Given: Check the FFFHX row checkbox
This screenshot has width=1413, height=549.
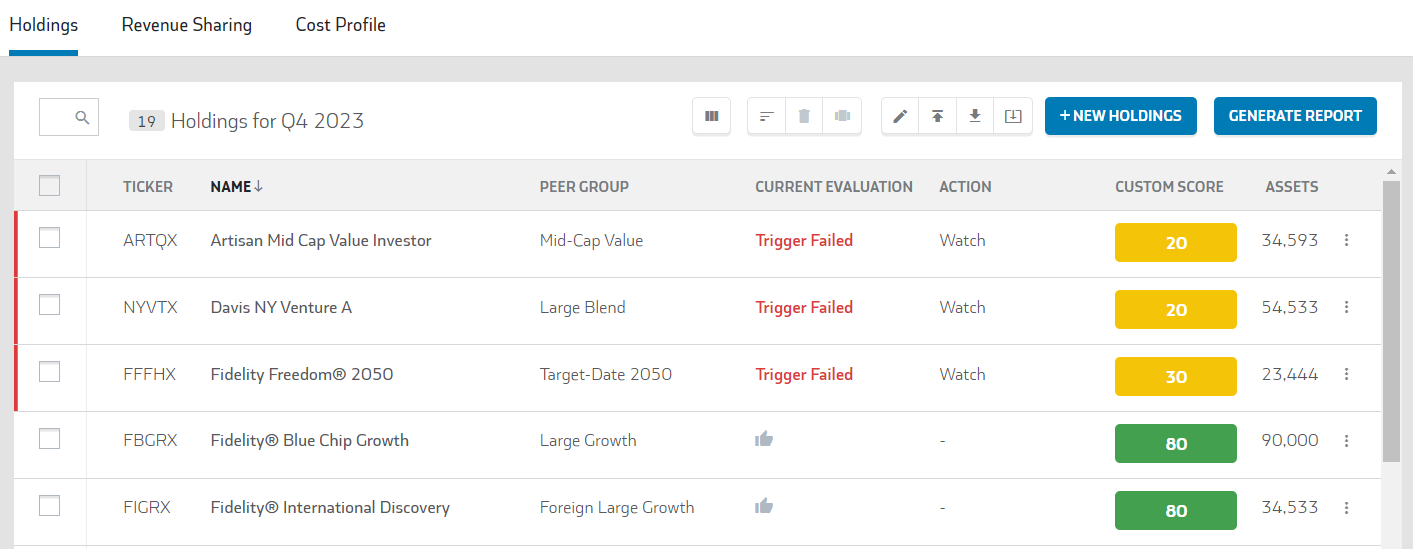Looking at the screenshot, I should pos(49,372).
